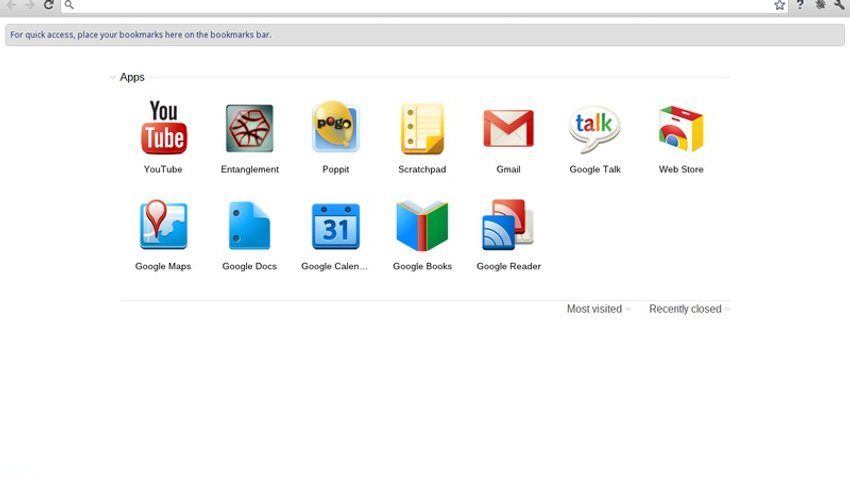The height and width of the screenshot is (478, 850).
Task: Expand the Recently closed menu
Action: tap(690, 309)
